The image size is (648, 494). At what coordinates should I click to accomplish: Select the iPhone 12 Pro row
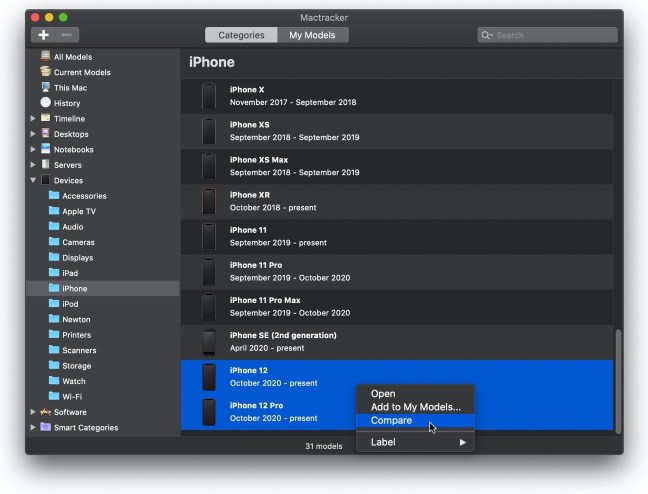(x=397, y=412)
